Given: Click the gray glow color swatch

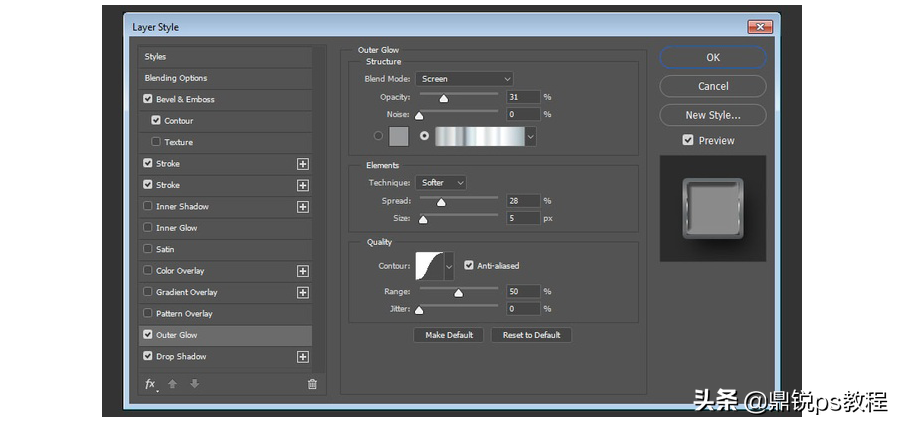Looking at the screenshot, I should (399, 137).
